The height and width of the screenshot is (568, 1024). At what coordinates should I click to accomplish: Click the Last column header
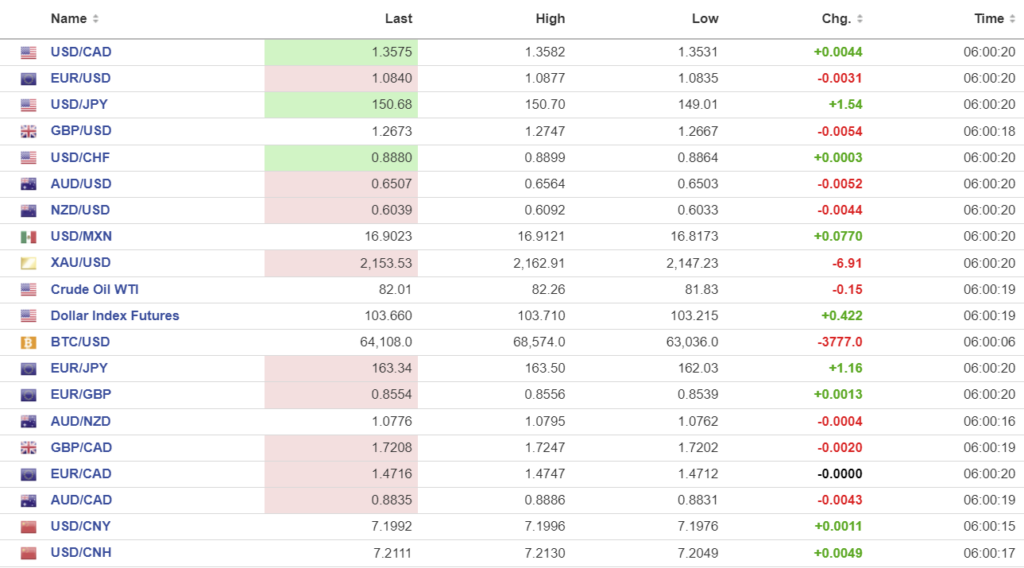pos(398,19)
